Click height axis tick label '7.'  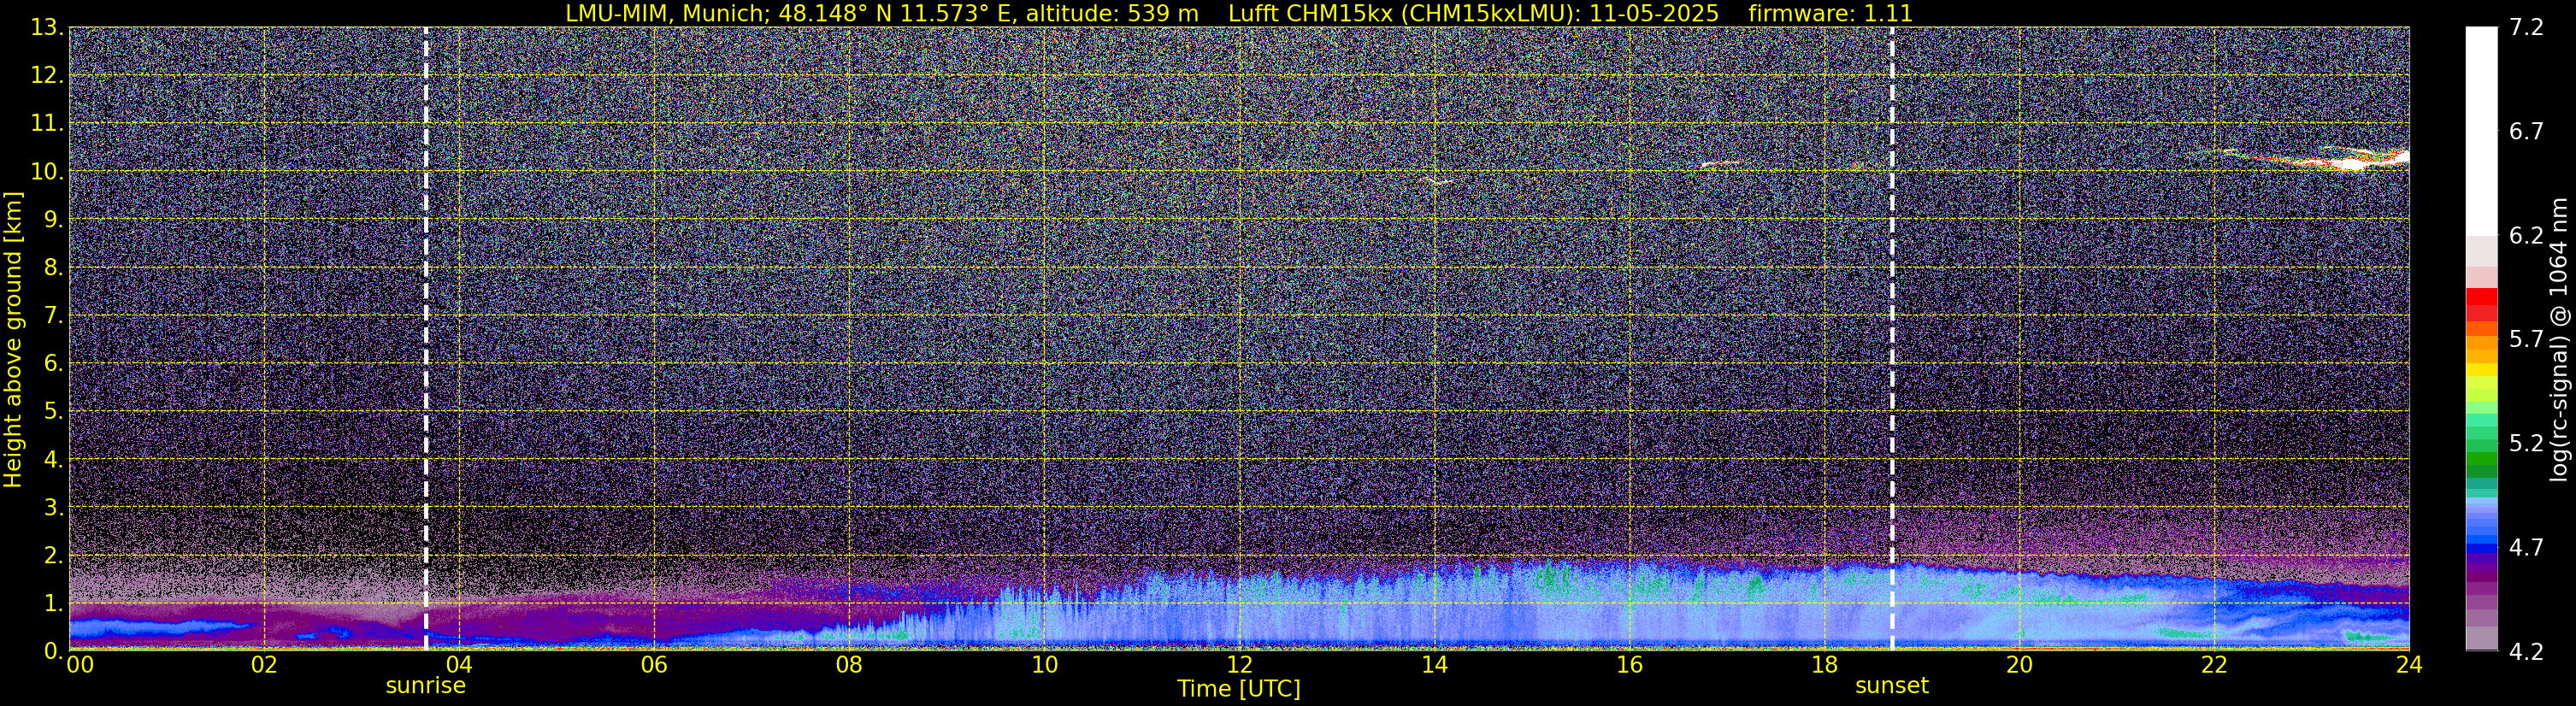(x=54, y=316)
